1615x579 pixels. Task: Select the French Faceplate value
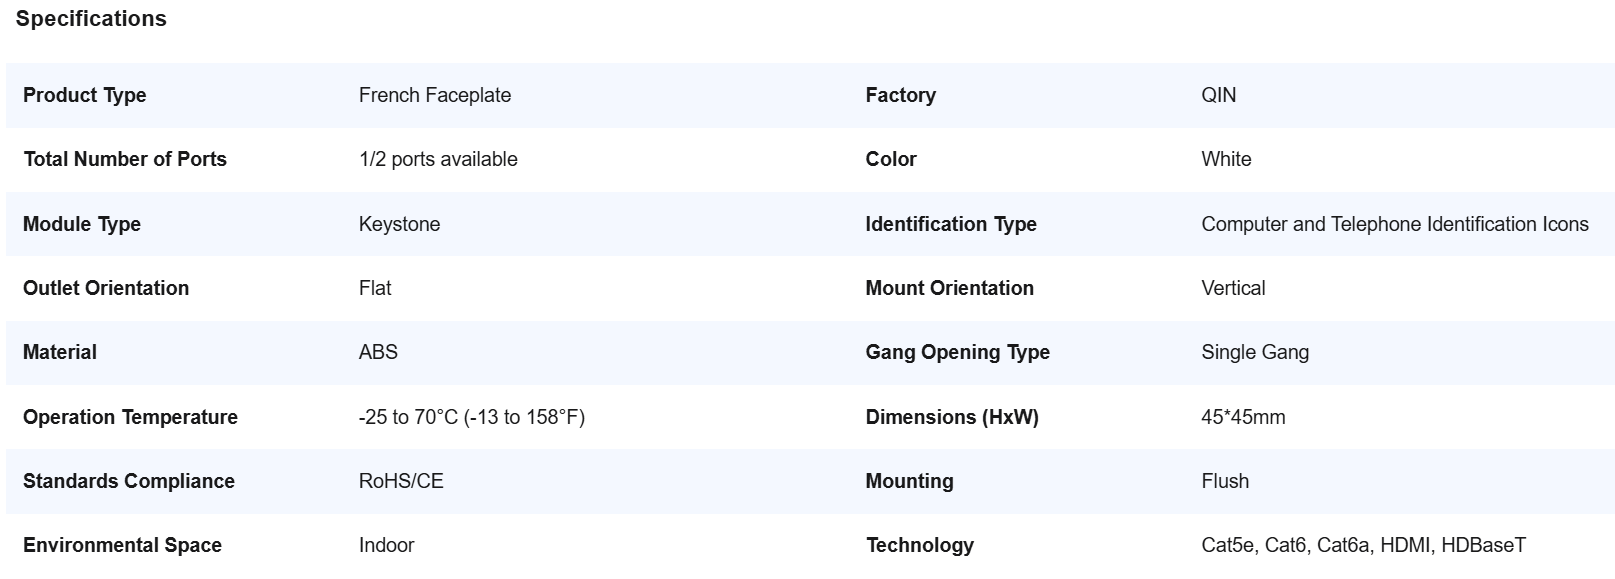point(435,95)
